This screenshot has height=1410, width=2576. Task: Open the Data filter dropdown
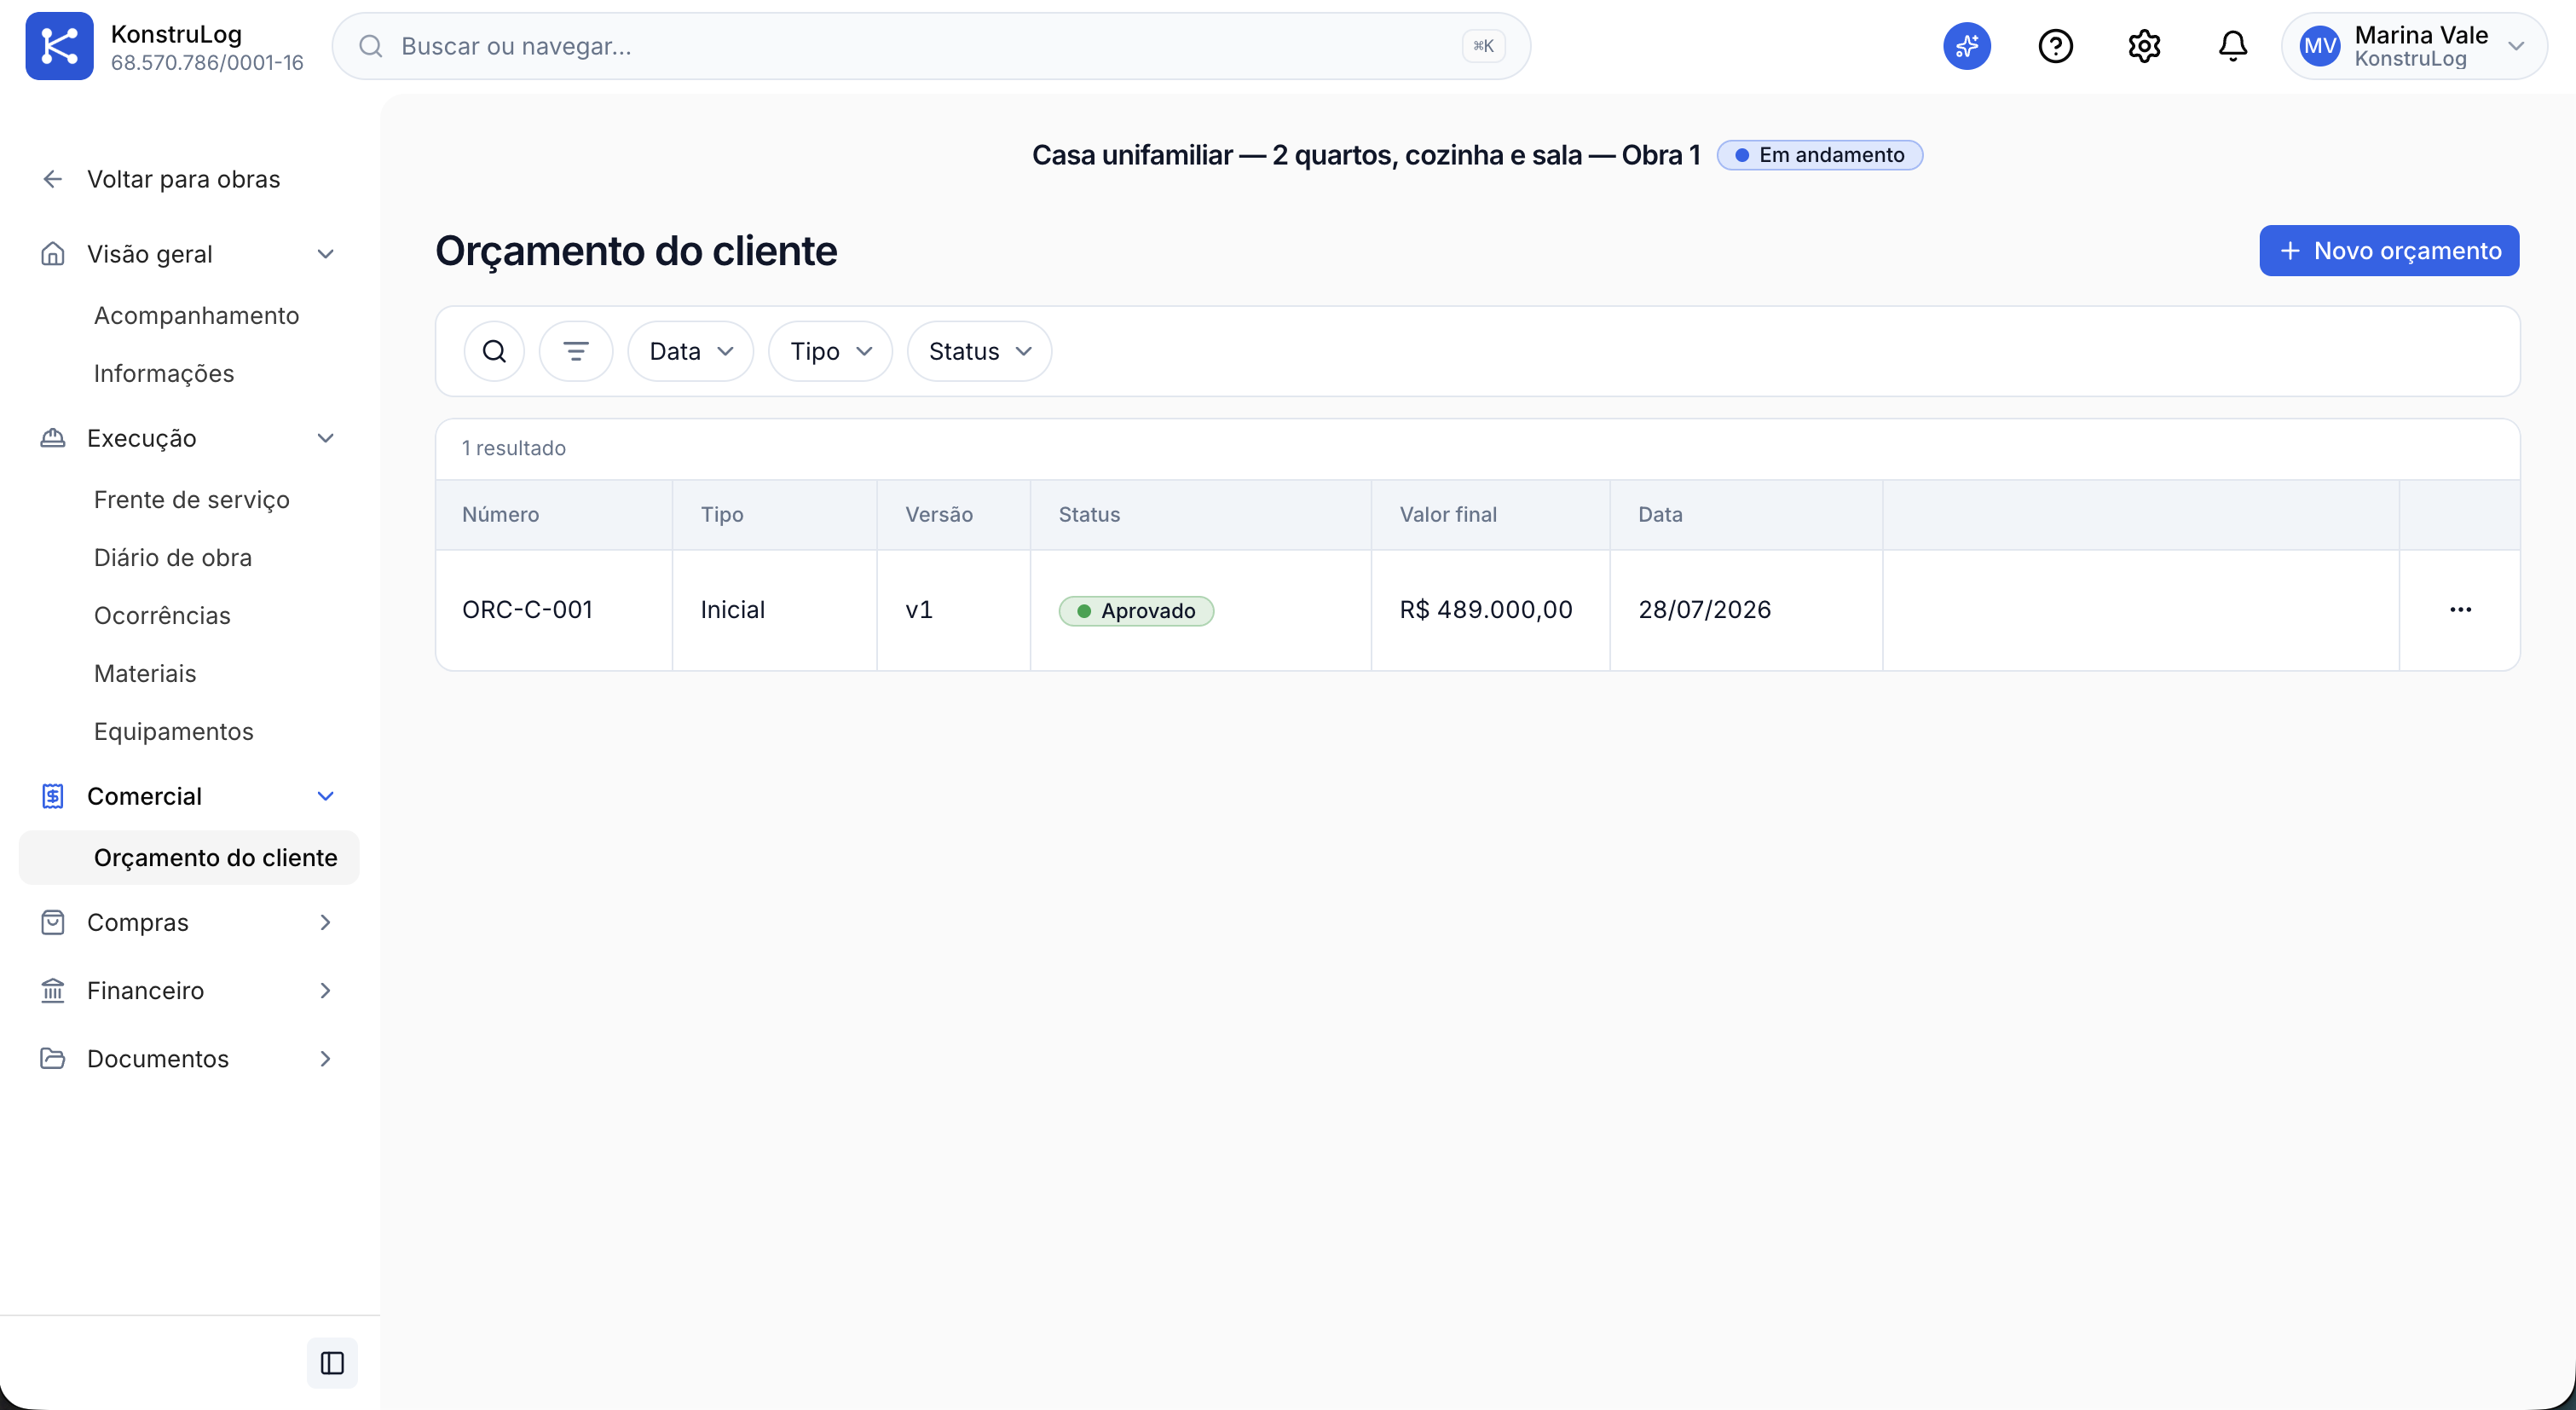click(x=690, y=351)
